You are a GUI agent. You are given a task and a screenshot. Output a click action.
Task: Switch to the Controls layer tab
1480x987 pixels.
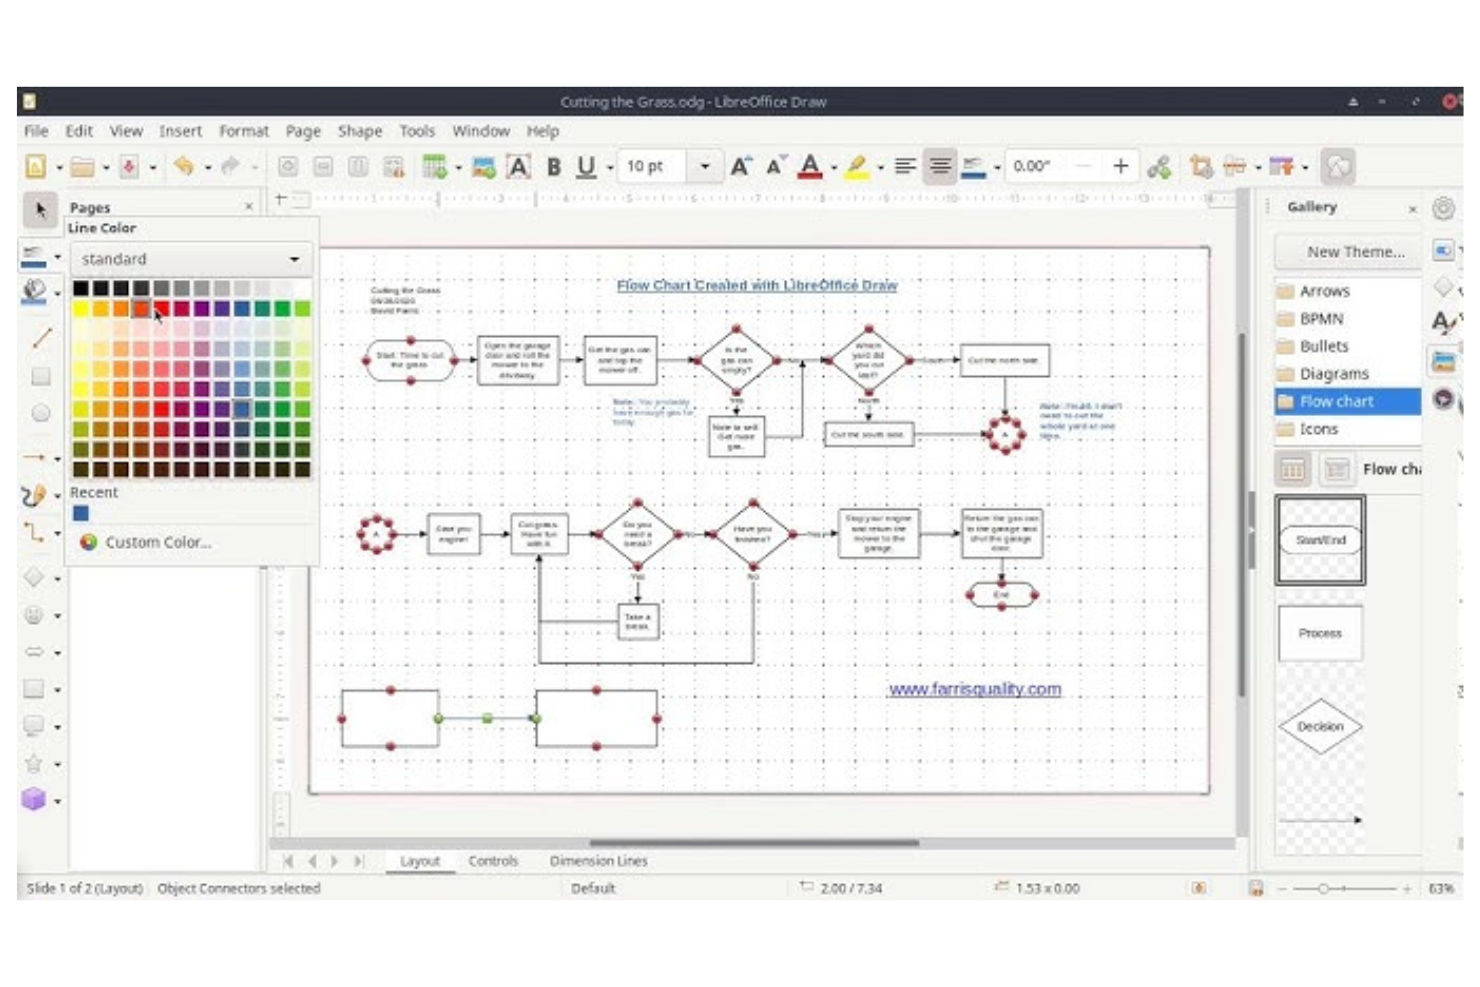point(494,861)
